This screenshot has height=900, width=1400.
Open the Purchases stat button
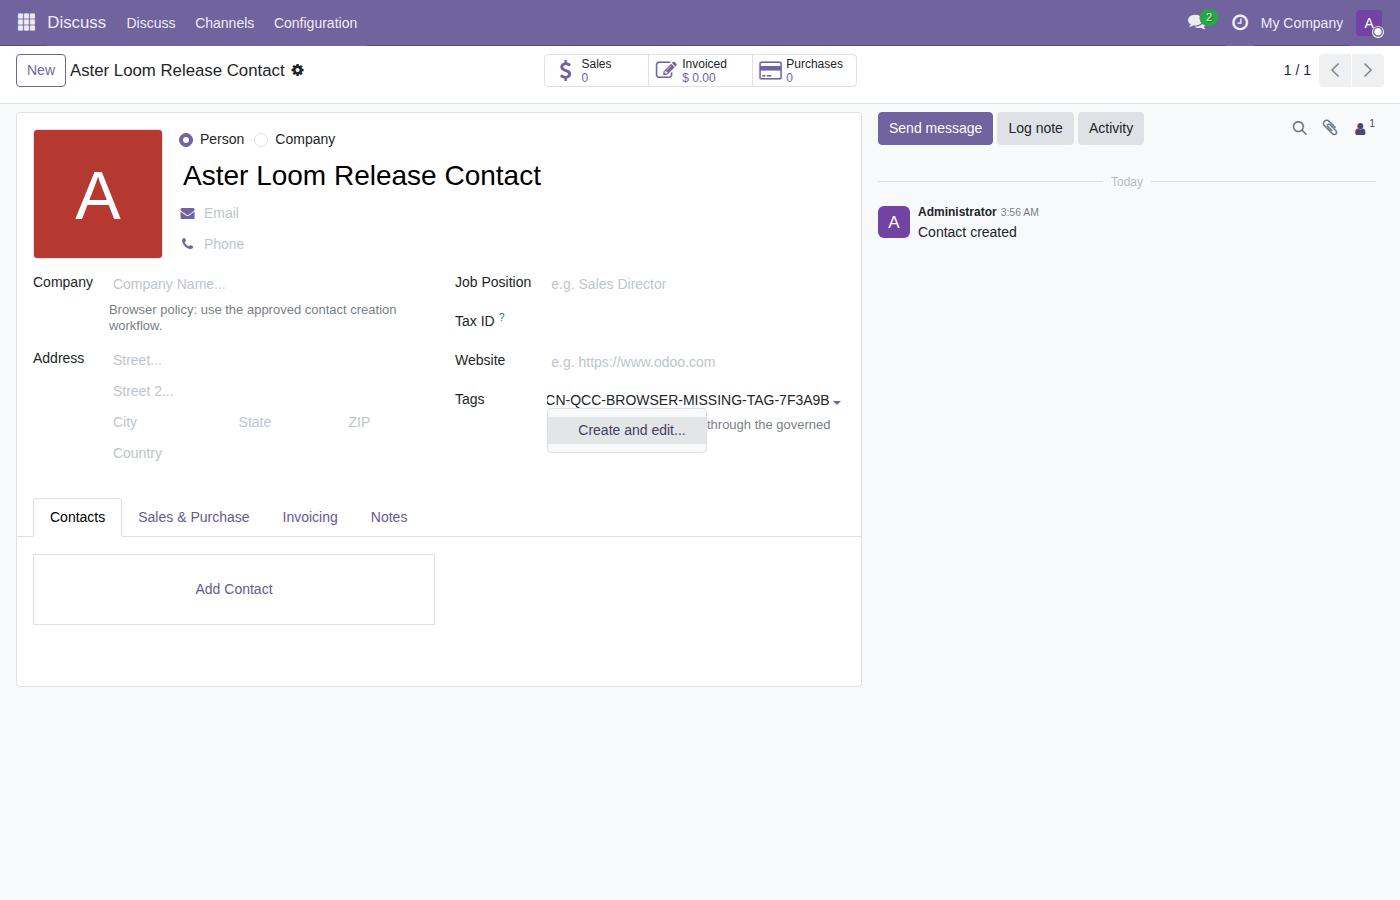pyautogui.click(x=805, y=70)
